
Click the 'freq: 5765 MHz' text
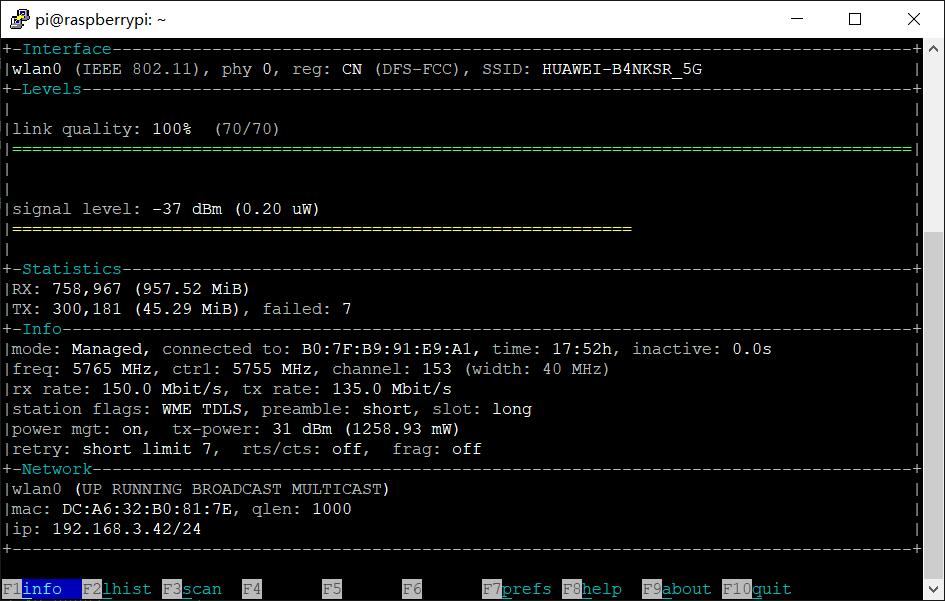(x=82, y=369)
